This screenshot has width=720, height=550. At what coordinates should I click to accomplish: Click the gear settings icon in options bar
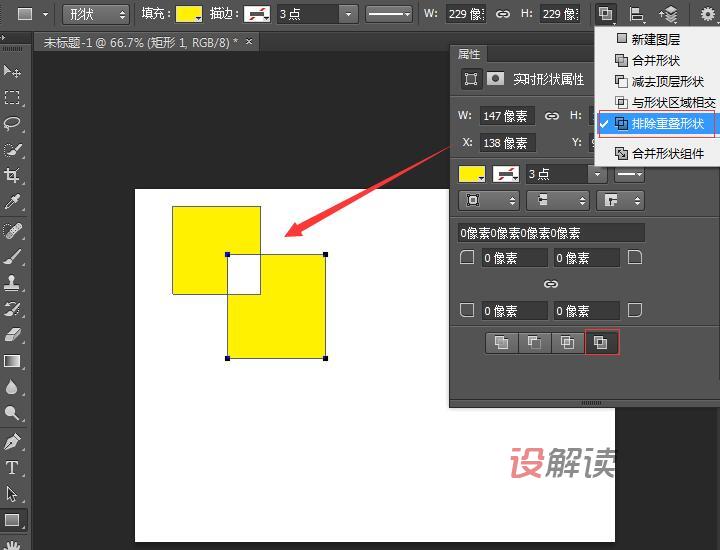point(708,14)
